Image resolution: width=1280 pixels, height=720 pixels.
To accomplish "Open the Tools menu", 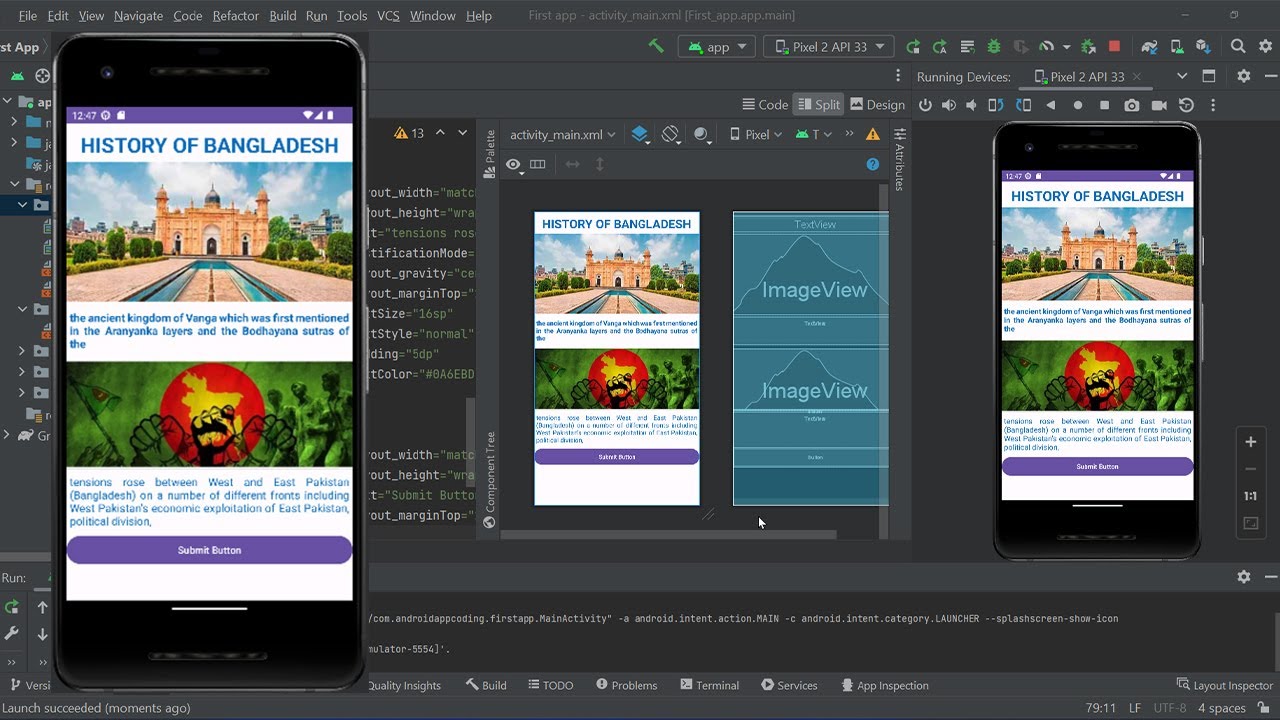I will (352, 16).
